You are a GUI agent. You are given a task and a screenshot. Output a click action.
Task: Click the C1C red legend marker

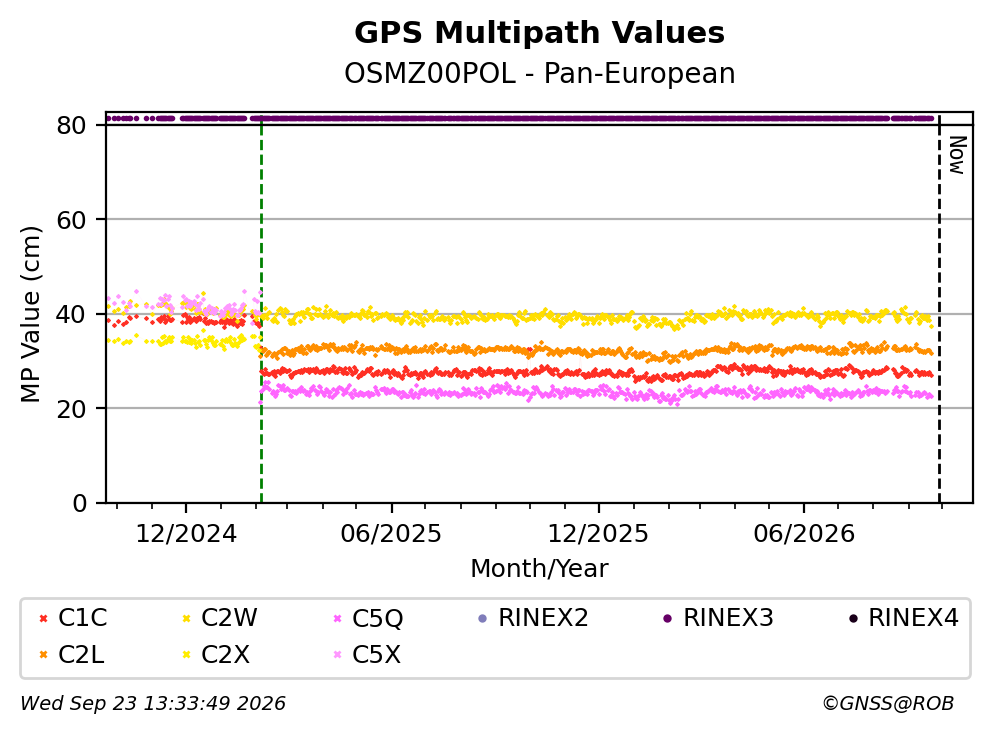click(x=43, y=618)
